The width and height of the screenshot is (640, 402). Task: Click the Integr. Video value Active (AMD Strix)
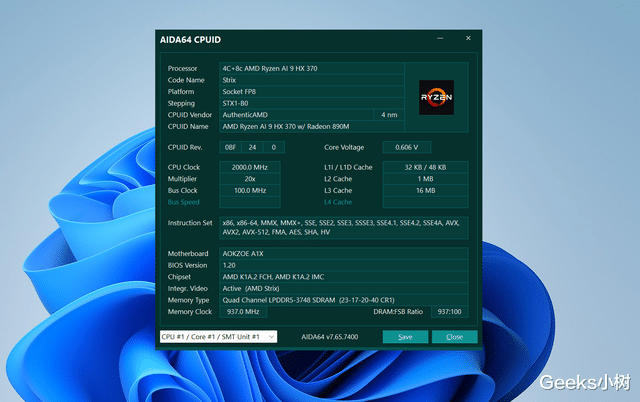point(344,289)
